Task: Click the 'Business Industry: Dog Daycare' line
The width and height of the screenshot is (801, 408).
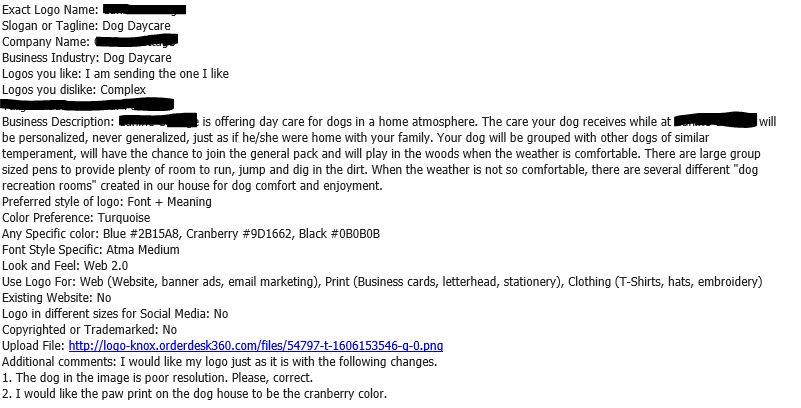Action: tap(87, 58)
